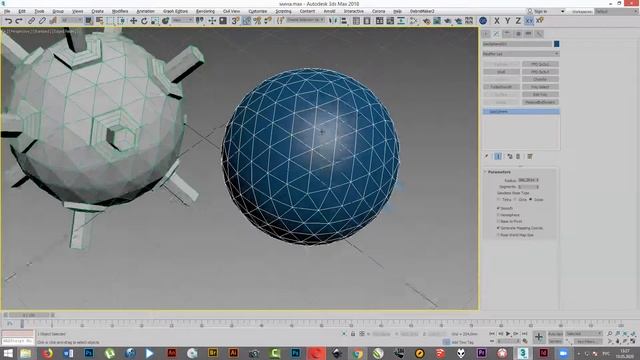Click the TurboSmooth modifier button
The image size is (640, 360).
pos(501,87)
